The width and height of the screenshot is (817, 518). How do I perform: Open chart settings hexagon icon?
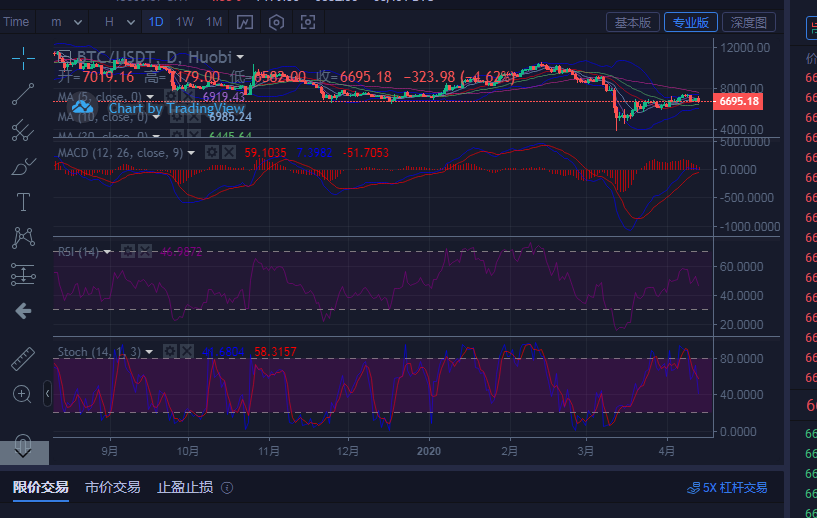click(276, 22)
